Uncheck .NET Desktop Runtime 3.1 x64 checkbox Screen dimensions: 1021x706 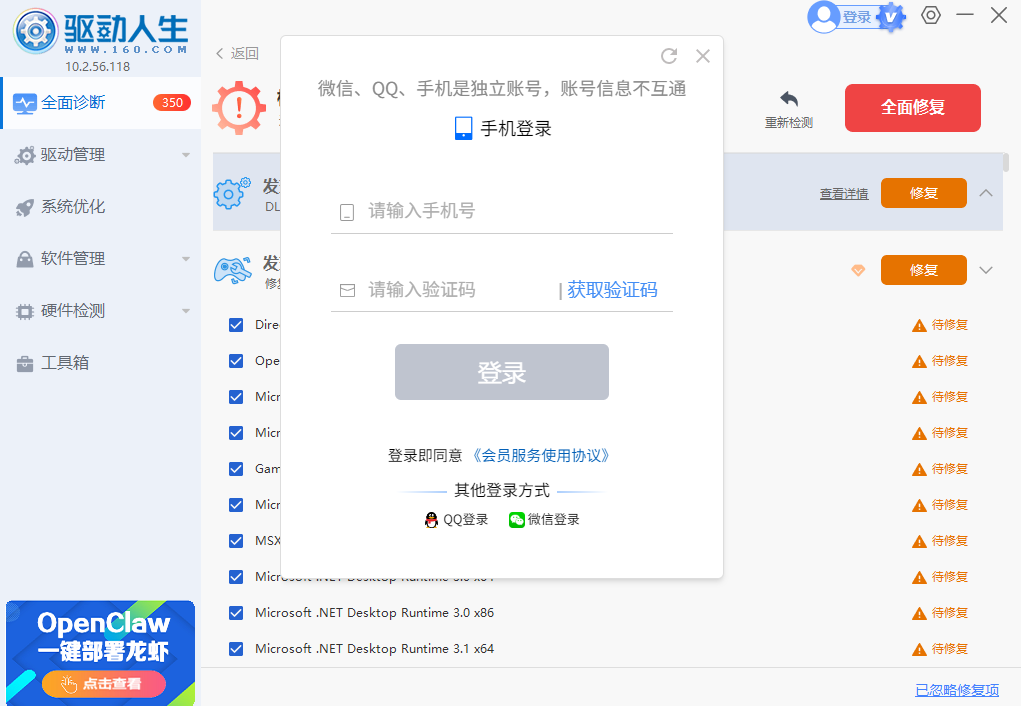coord(236,649)
